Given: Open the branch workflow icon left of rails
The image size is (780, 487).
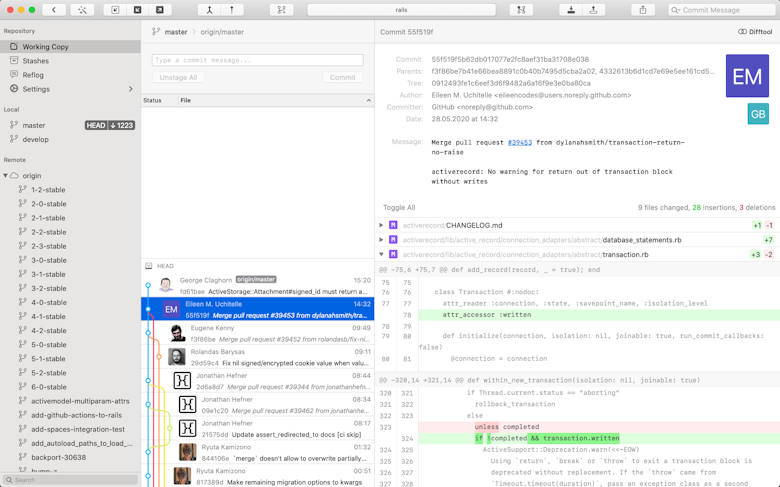Looking at the screenshot, I should [x=282, y=9].
